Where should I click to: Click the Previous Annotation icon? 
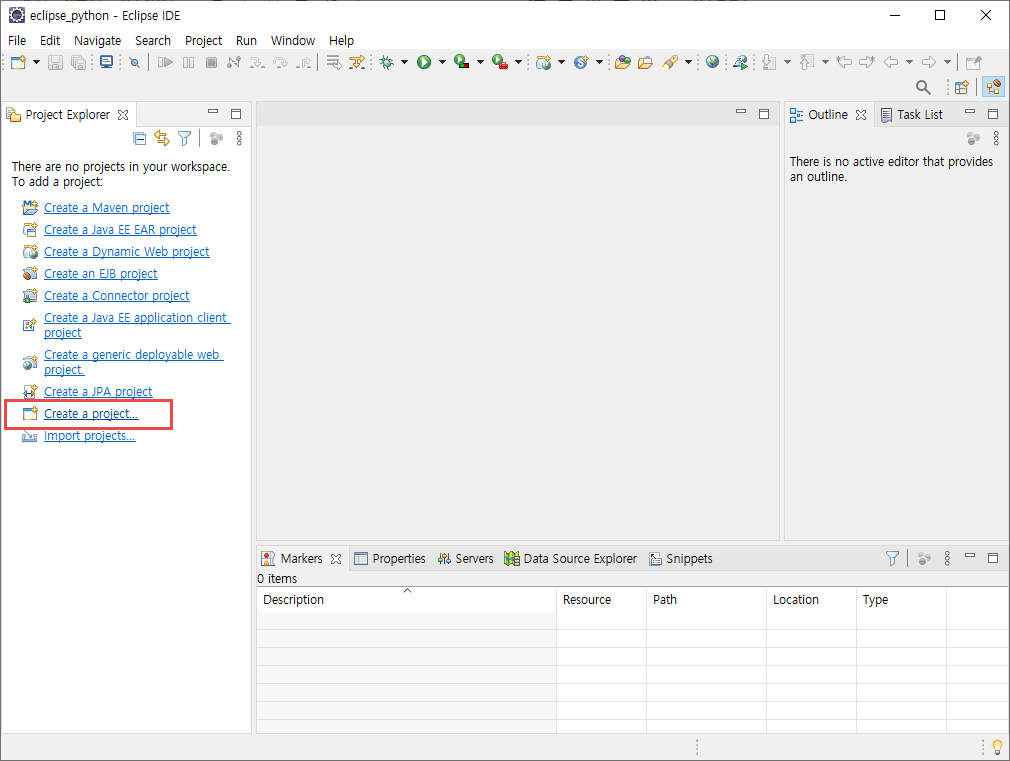tap(807, 63)
